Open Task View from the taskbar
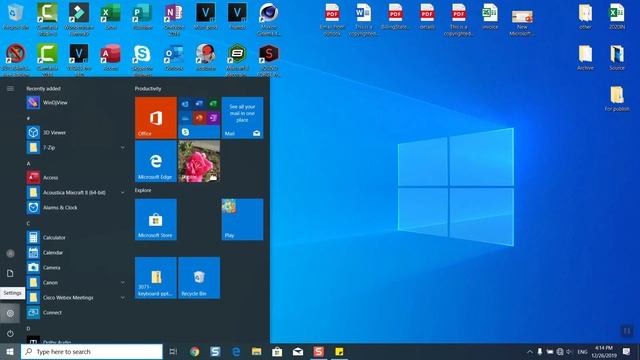Viewport: 640px width, 360px height. (173, 351)
